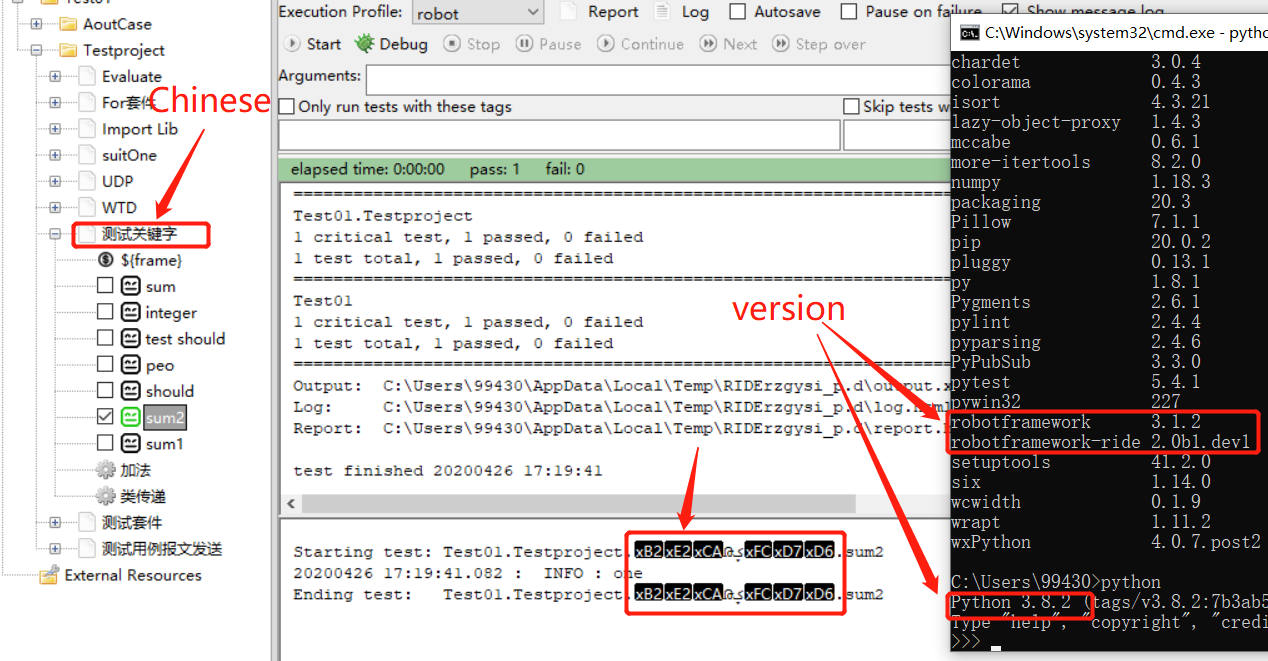Click the ${frame} variable icon
Viewport: 1268px width, 661px height.
[x=106, y=259]
